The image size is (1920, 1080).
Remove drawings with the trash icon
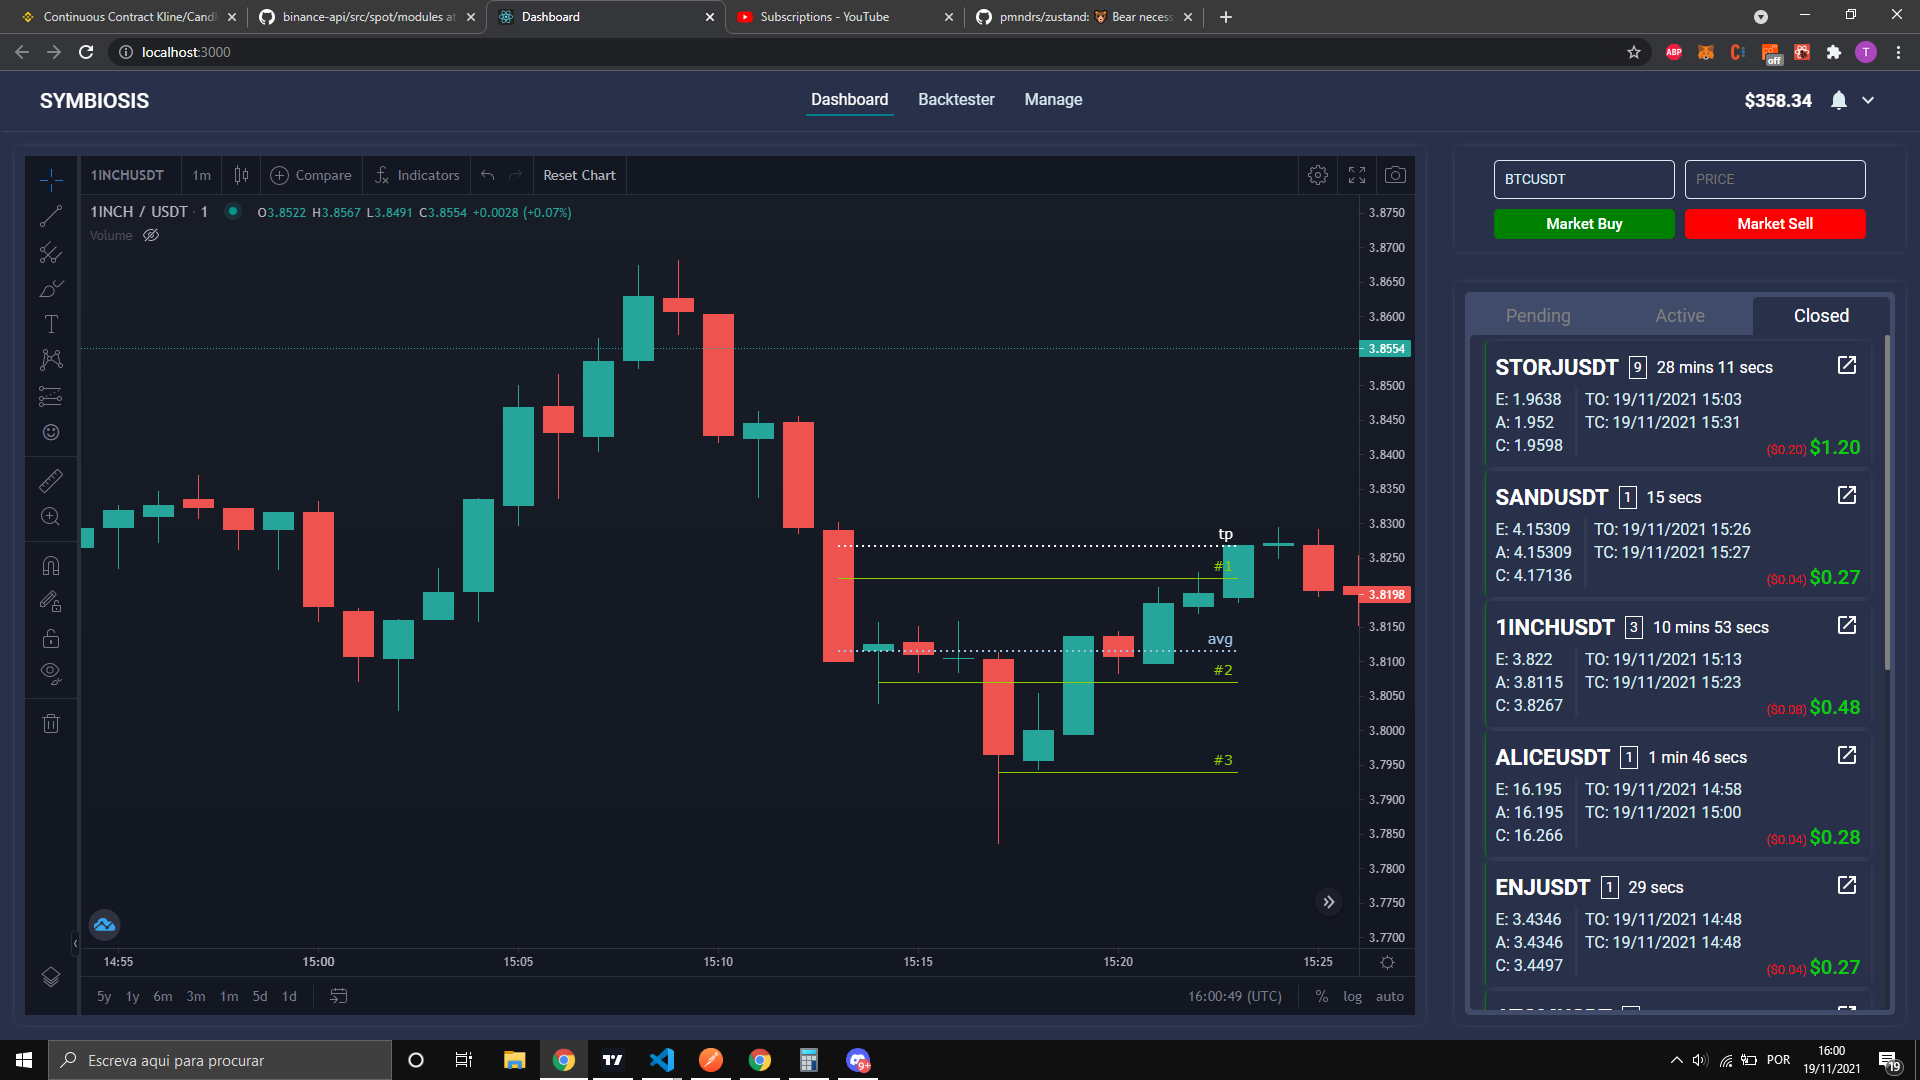[51, 723]
